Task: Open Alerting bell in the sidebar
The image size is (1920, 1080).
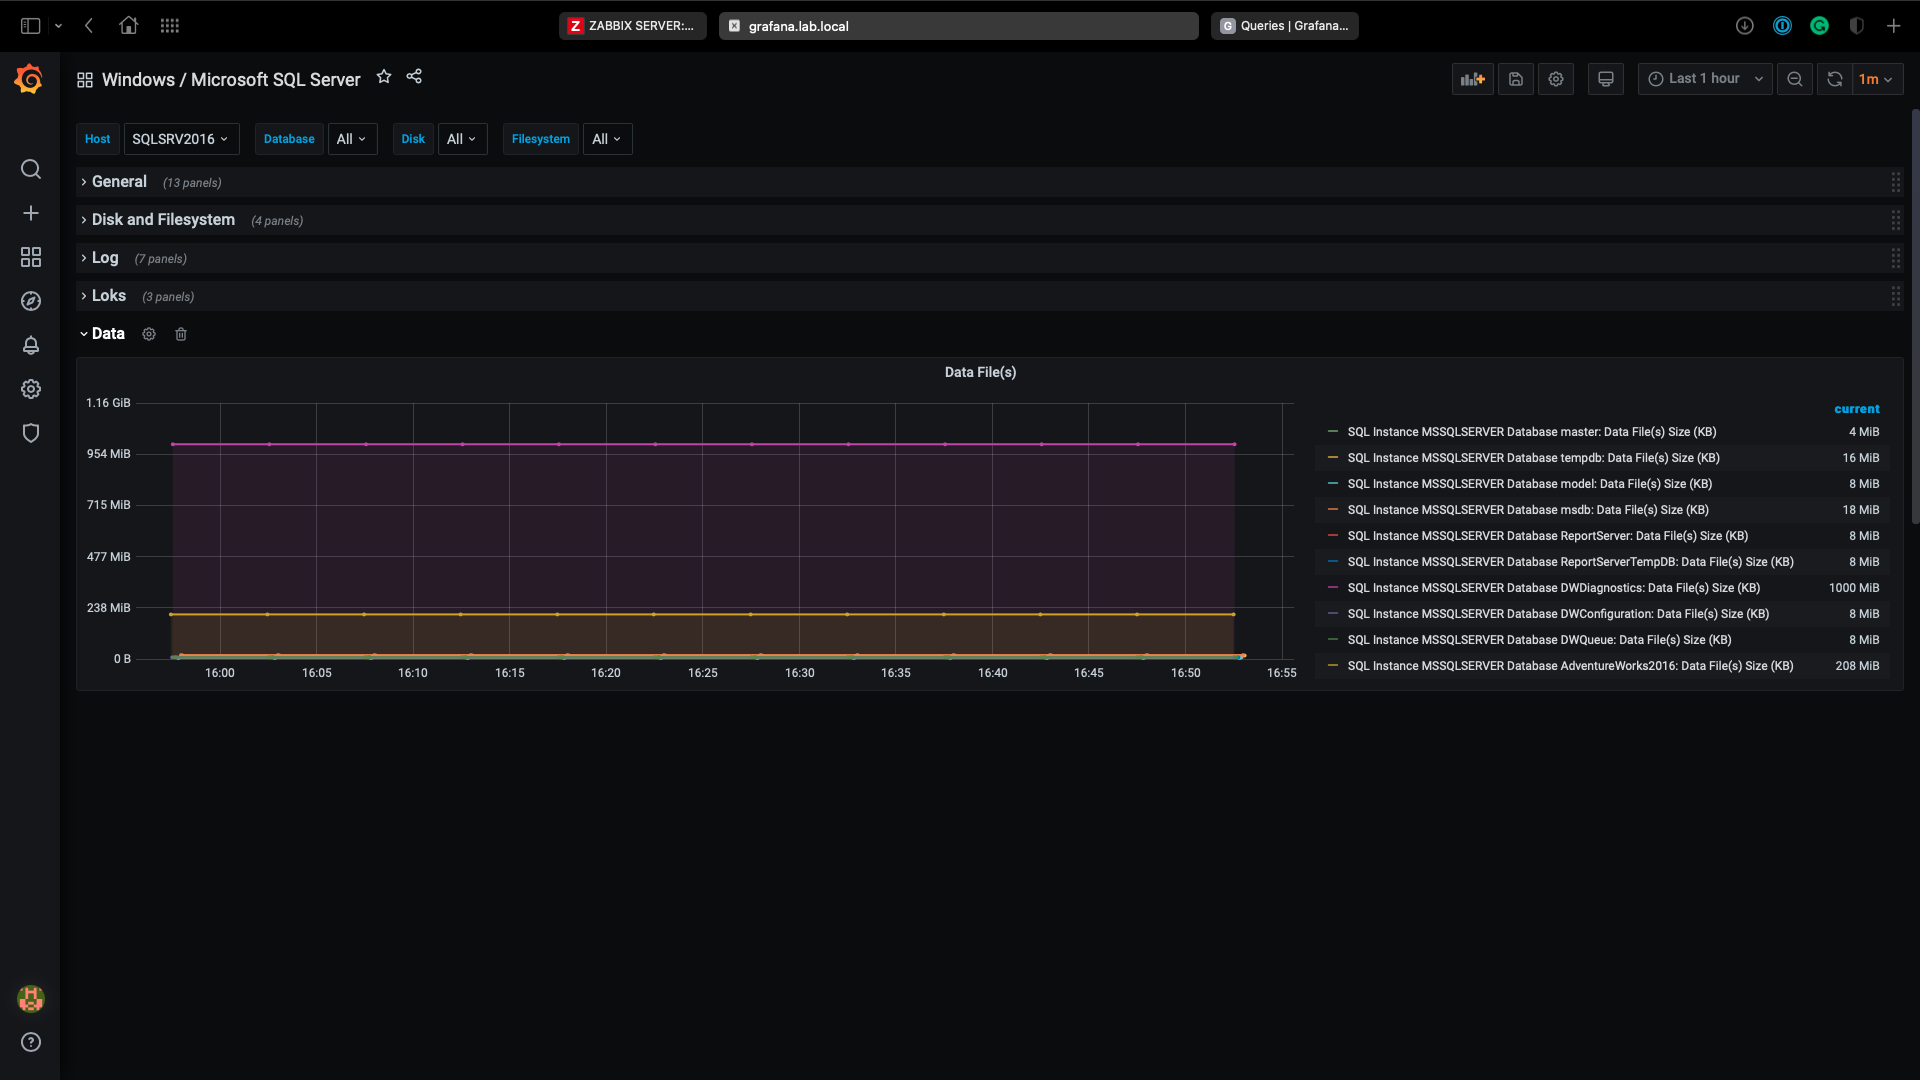Action: [x=31, y=345]
